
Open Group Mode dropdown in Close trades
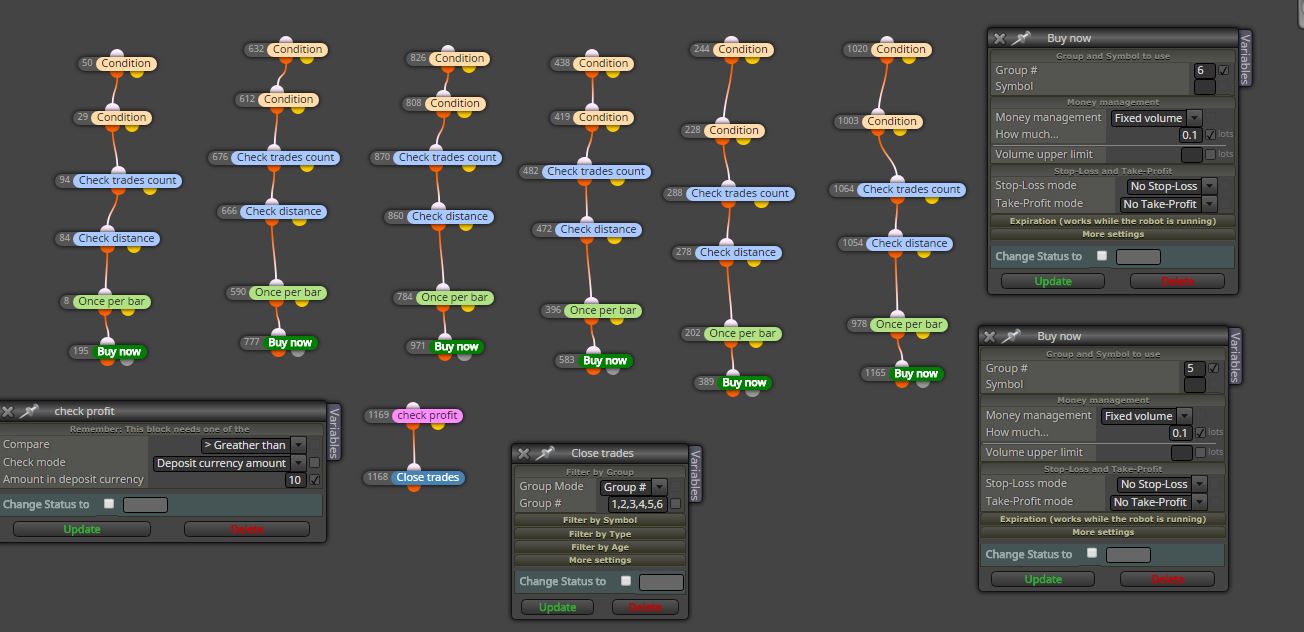tap(633, 487)
